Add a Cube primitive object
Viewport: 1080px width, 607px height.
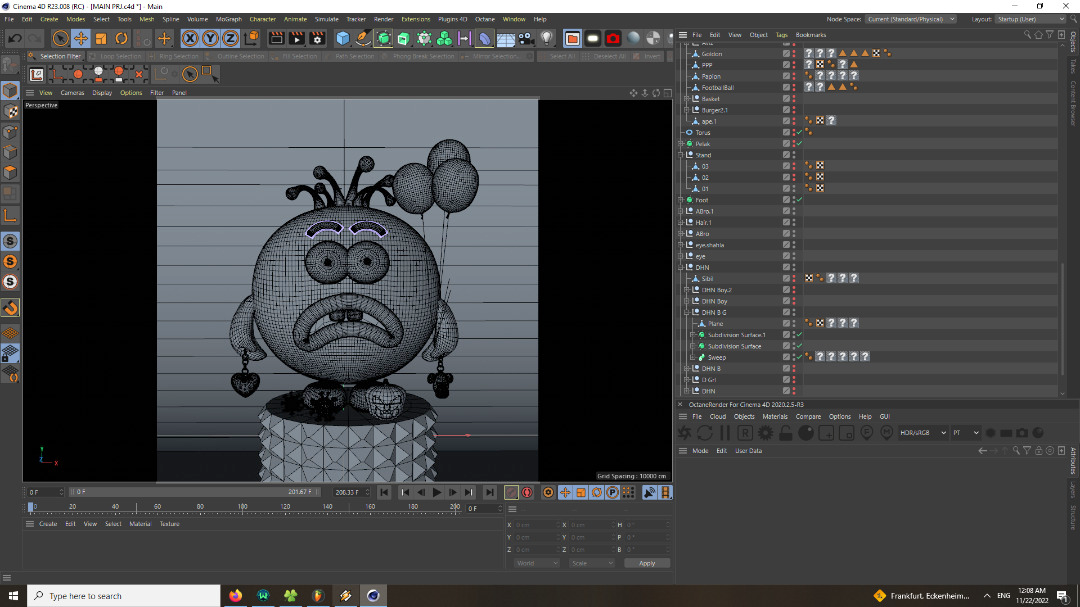[343, 38]
